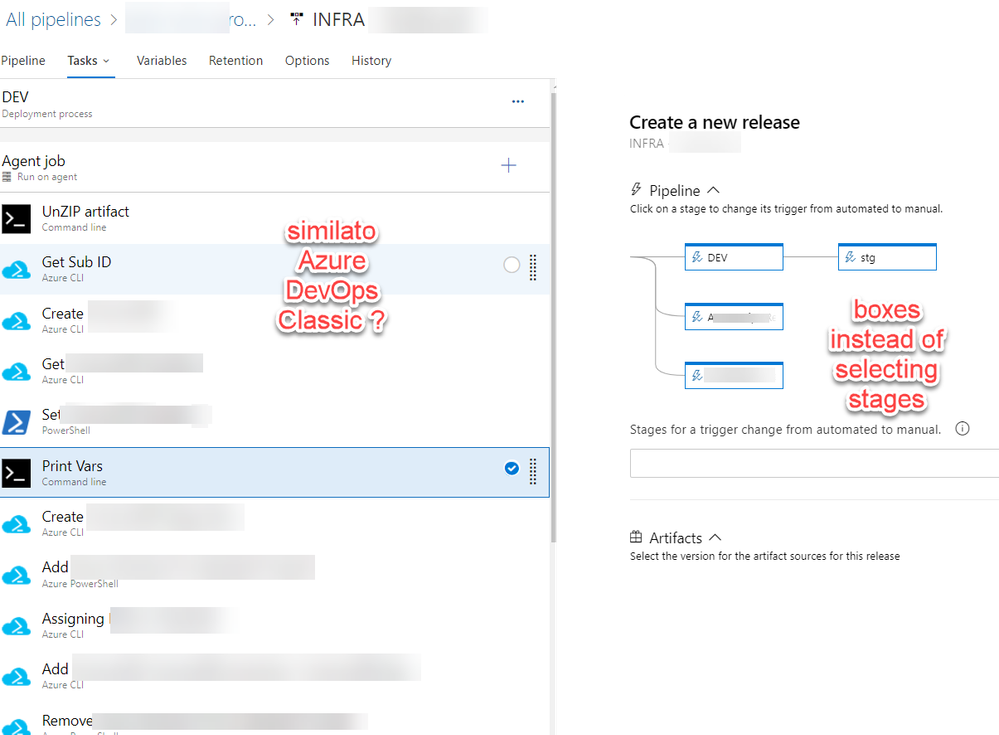Click the Print Vars command line icon
Image resolution: width=999 pixels, height=735 pixels.
tap(16, 473)
